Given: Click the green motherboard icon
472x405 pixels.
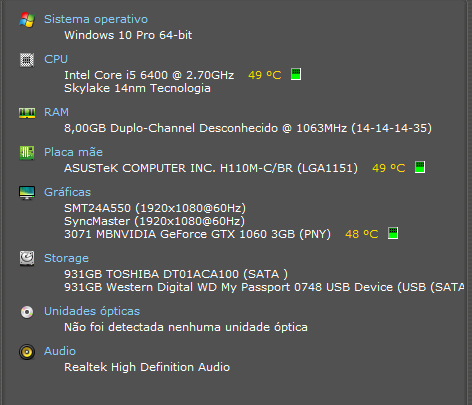Looking at the screenshot, I should tap(27, 153).
